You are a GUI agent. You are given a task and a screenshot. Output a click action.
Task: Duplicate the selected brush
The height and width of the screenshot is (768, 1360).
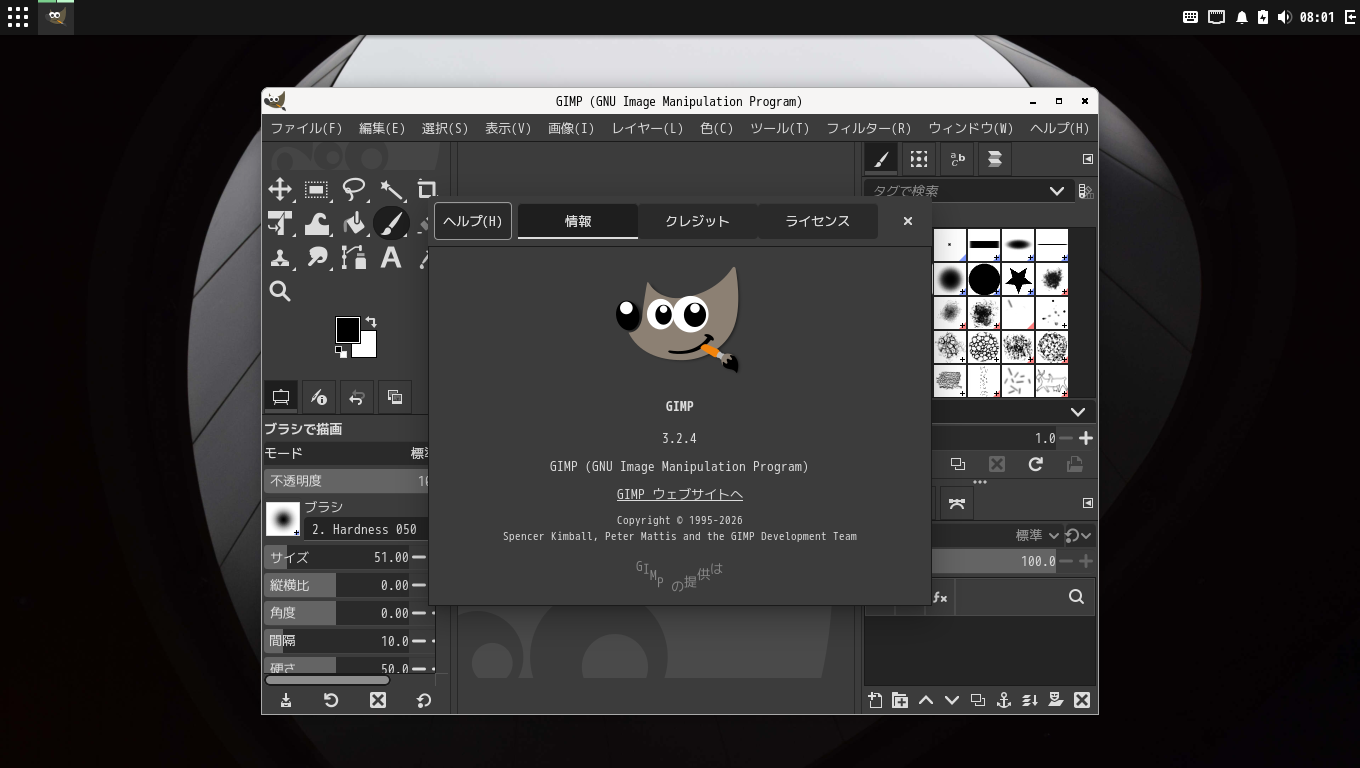click(x=957, y=464)
